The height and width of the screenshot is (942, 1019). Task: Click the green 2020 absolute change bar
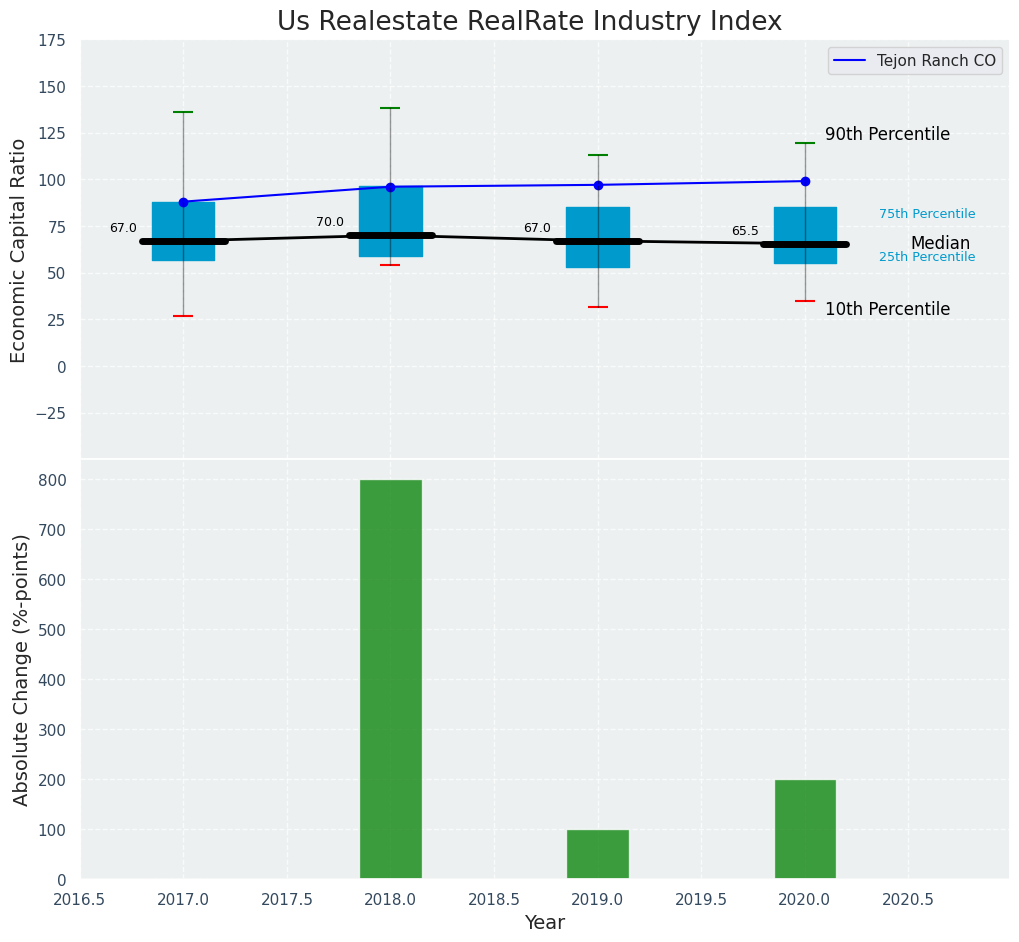tap(805, 829)
